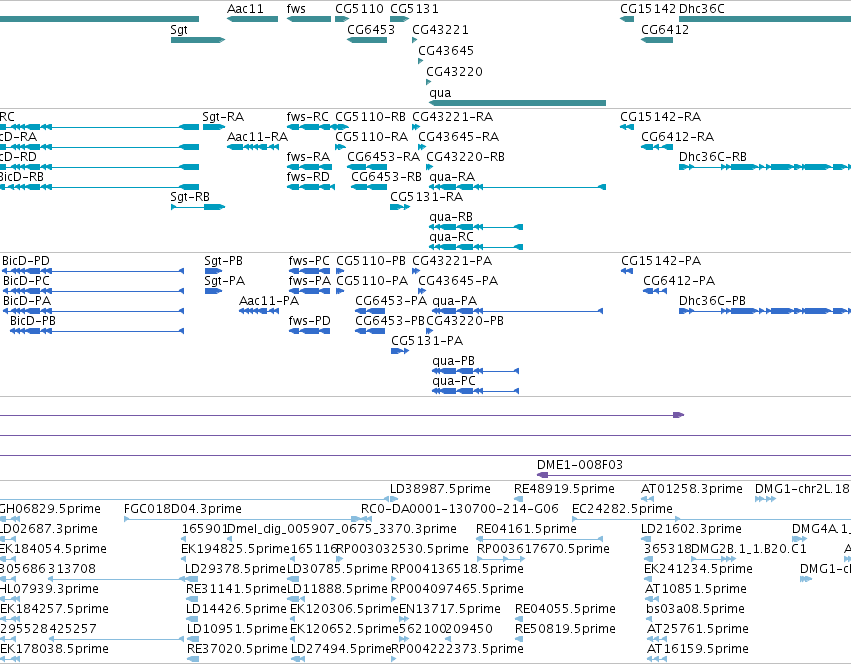Viewport: 851px width, 664px height.
Task: Open the CG5131-RA transcript label
Action: coord(427,197)
